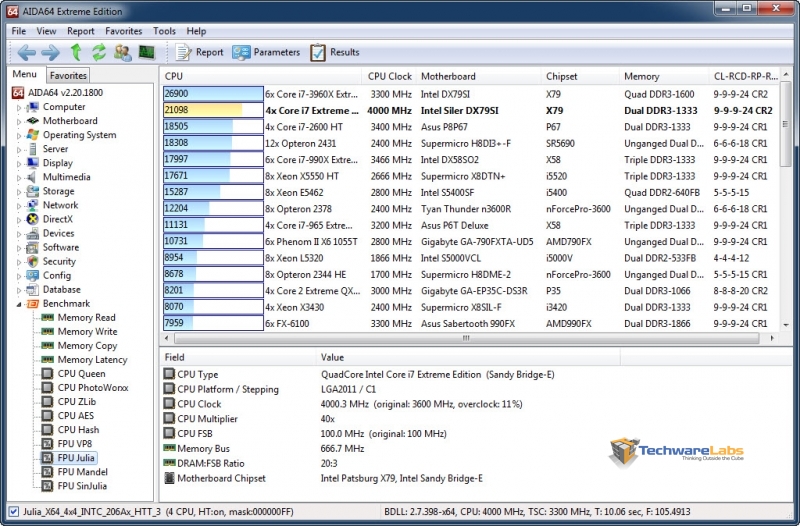Switch to the Favorites tab
Viewport: 800px width, 526px height.
coord(68,76)
